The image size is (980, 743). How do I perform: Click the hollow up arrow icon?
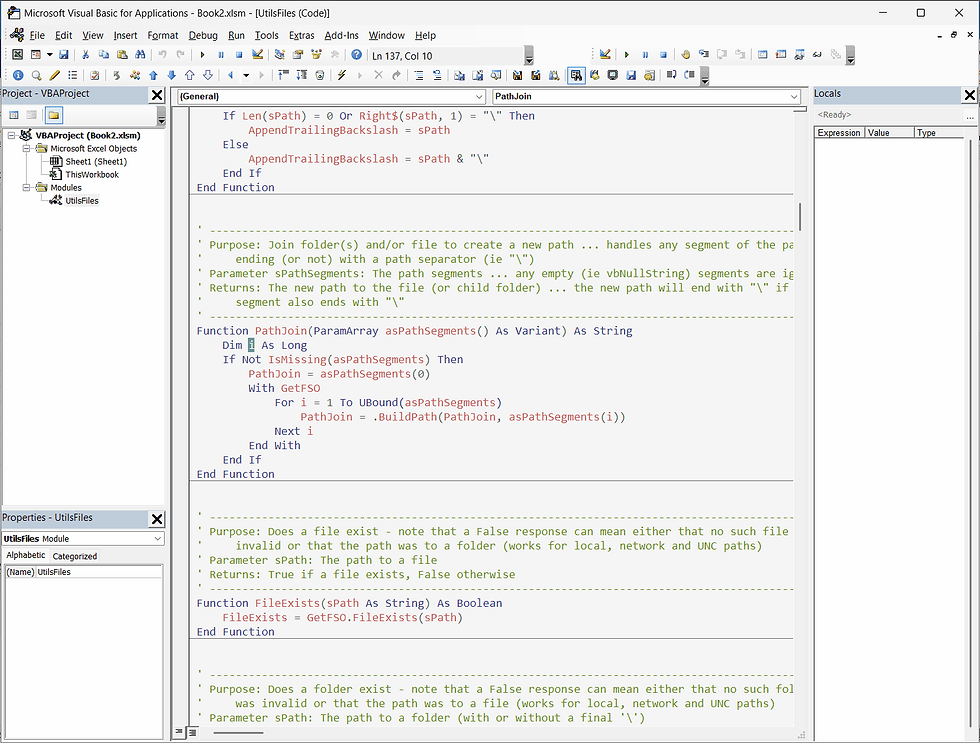point(189,75)
